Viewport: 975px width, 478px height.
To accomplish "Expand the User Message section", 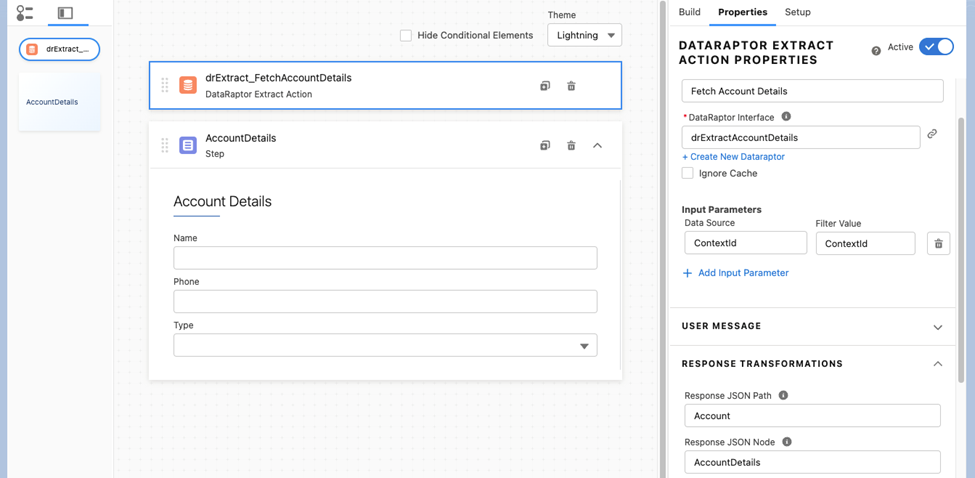I will click(938, 327).
